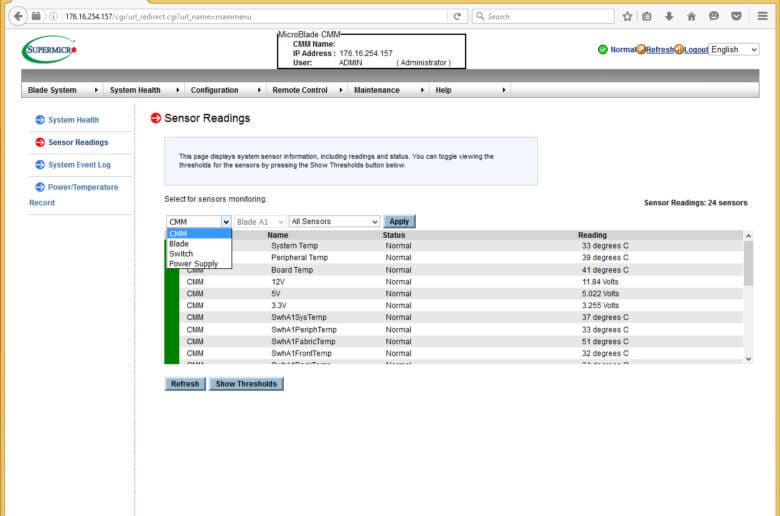Image resolution: width=780 pixels, height=516 pixels.
Task: Click scroll up arrow of sensor table
Action: coord(748,236)
